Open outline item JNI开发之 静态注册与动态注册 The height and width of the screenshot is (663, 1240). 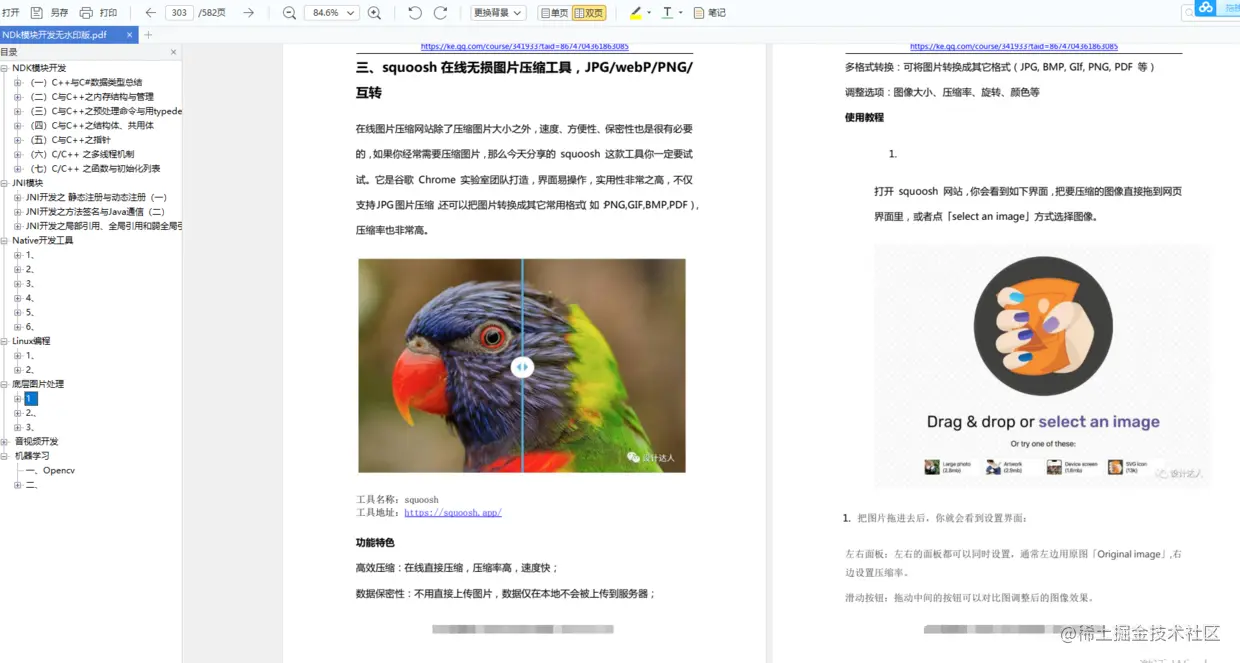tap(97, 197)
